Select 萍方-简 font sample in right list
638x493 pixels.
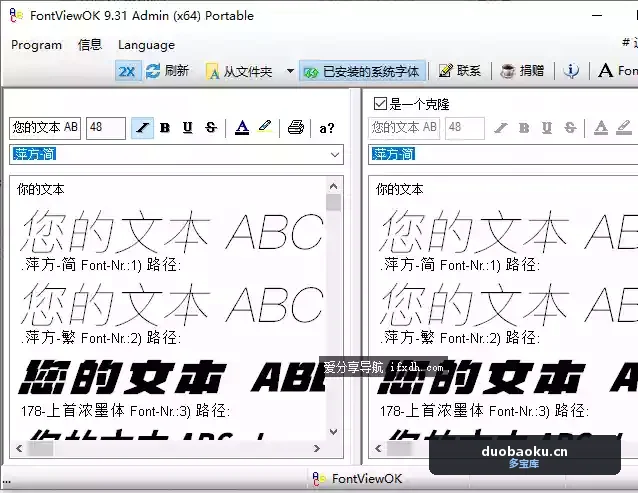click(508, 231)
